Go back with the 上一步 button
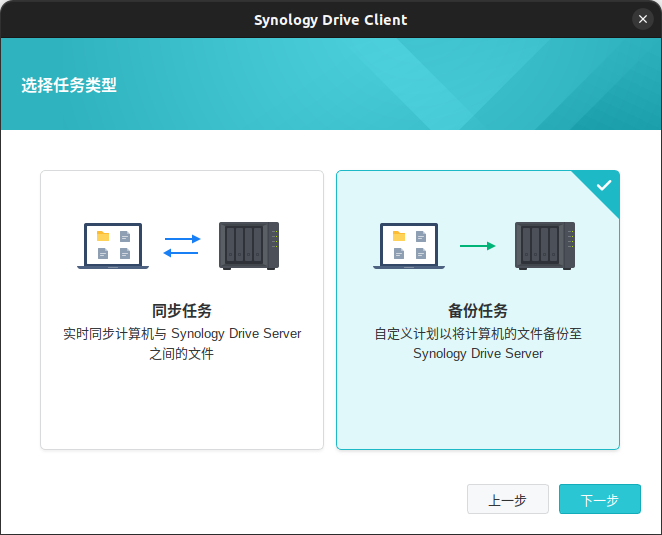The height and width of the screenshot is (535, 662). [508, 499]
